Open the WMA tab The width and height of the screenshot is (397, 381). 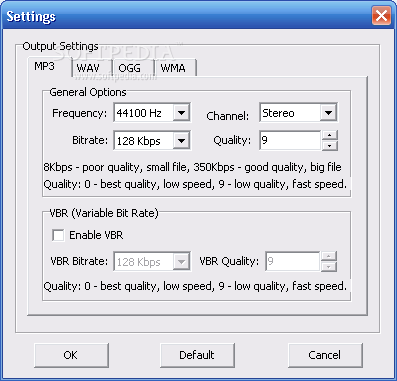coord(175,69)
